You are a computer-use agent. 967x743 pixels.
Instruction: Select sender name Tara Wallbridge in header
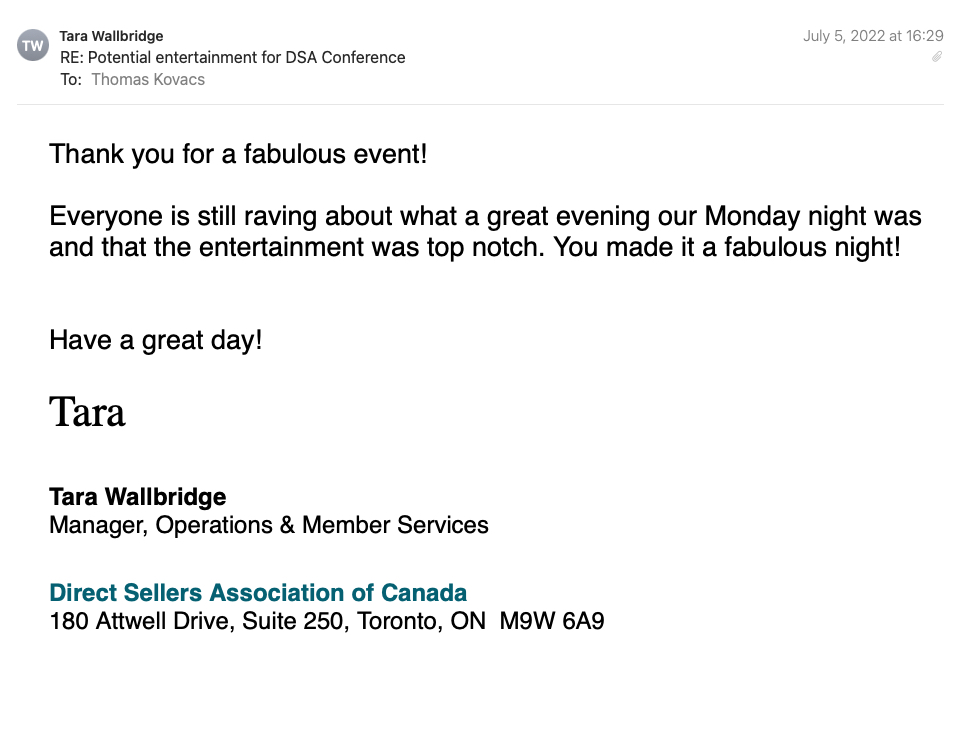point(111,36)
